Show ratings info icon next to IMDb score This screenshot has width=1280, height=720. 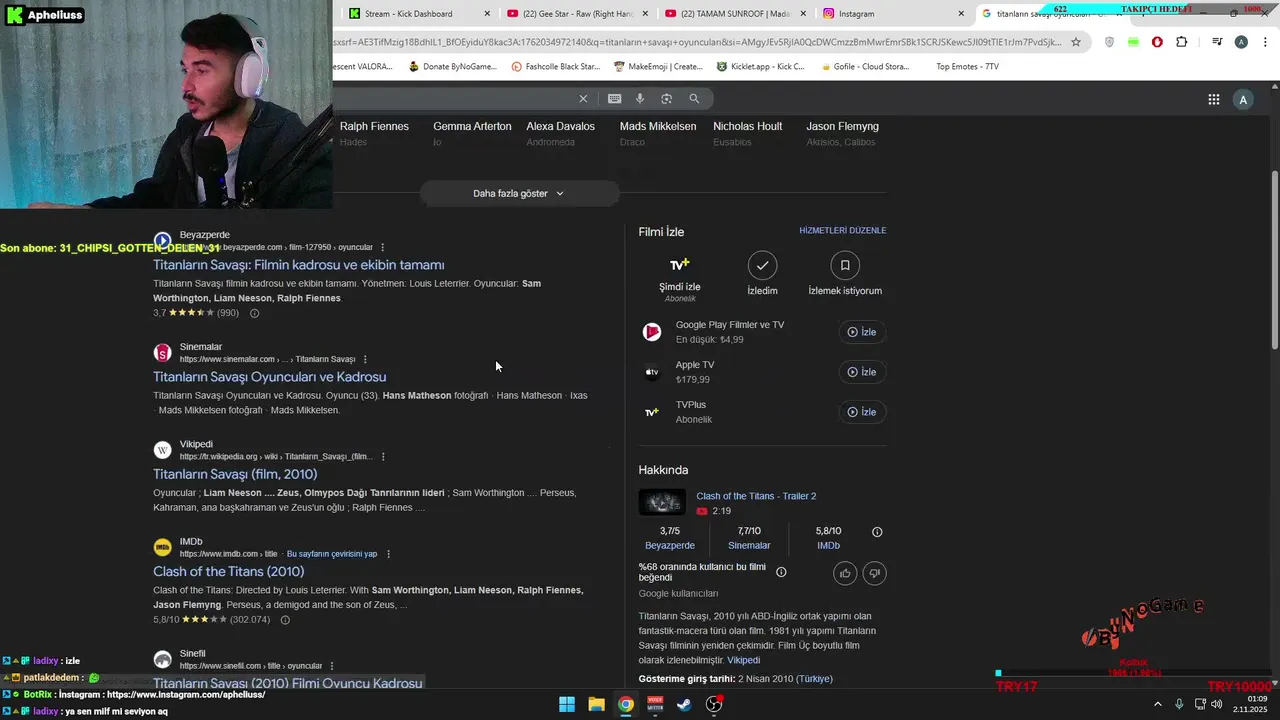[x=877, y=532]
